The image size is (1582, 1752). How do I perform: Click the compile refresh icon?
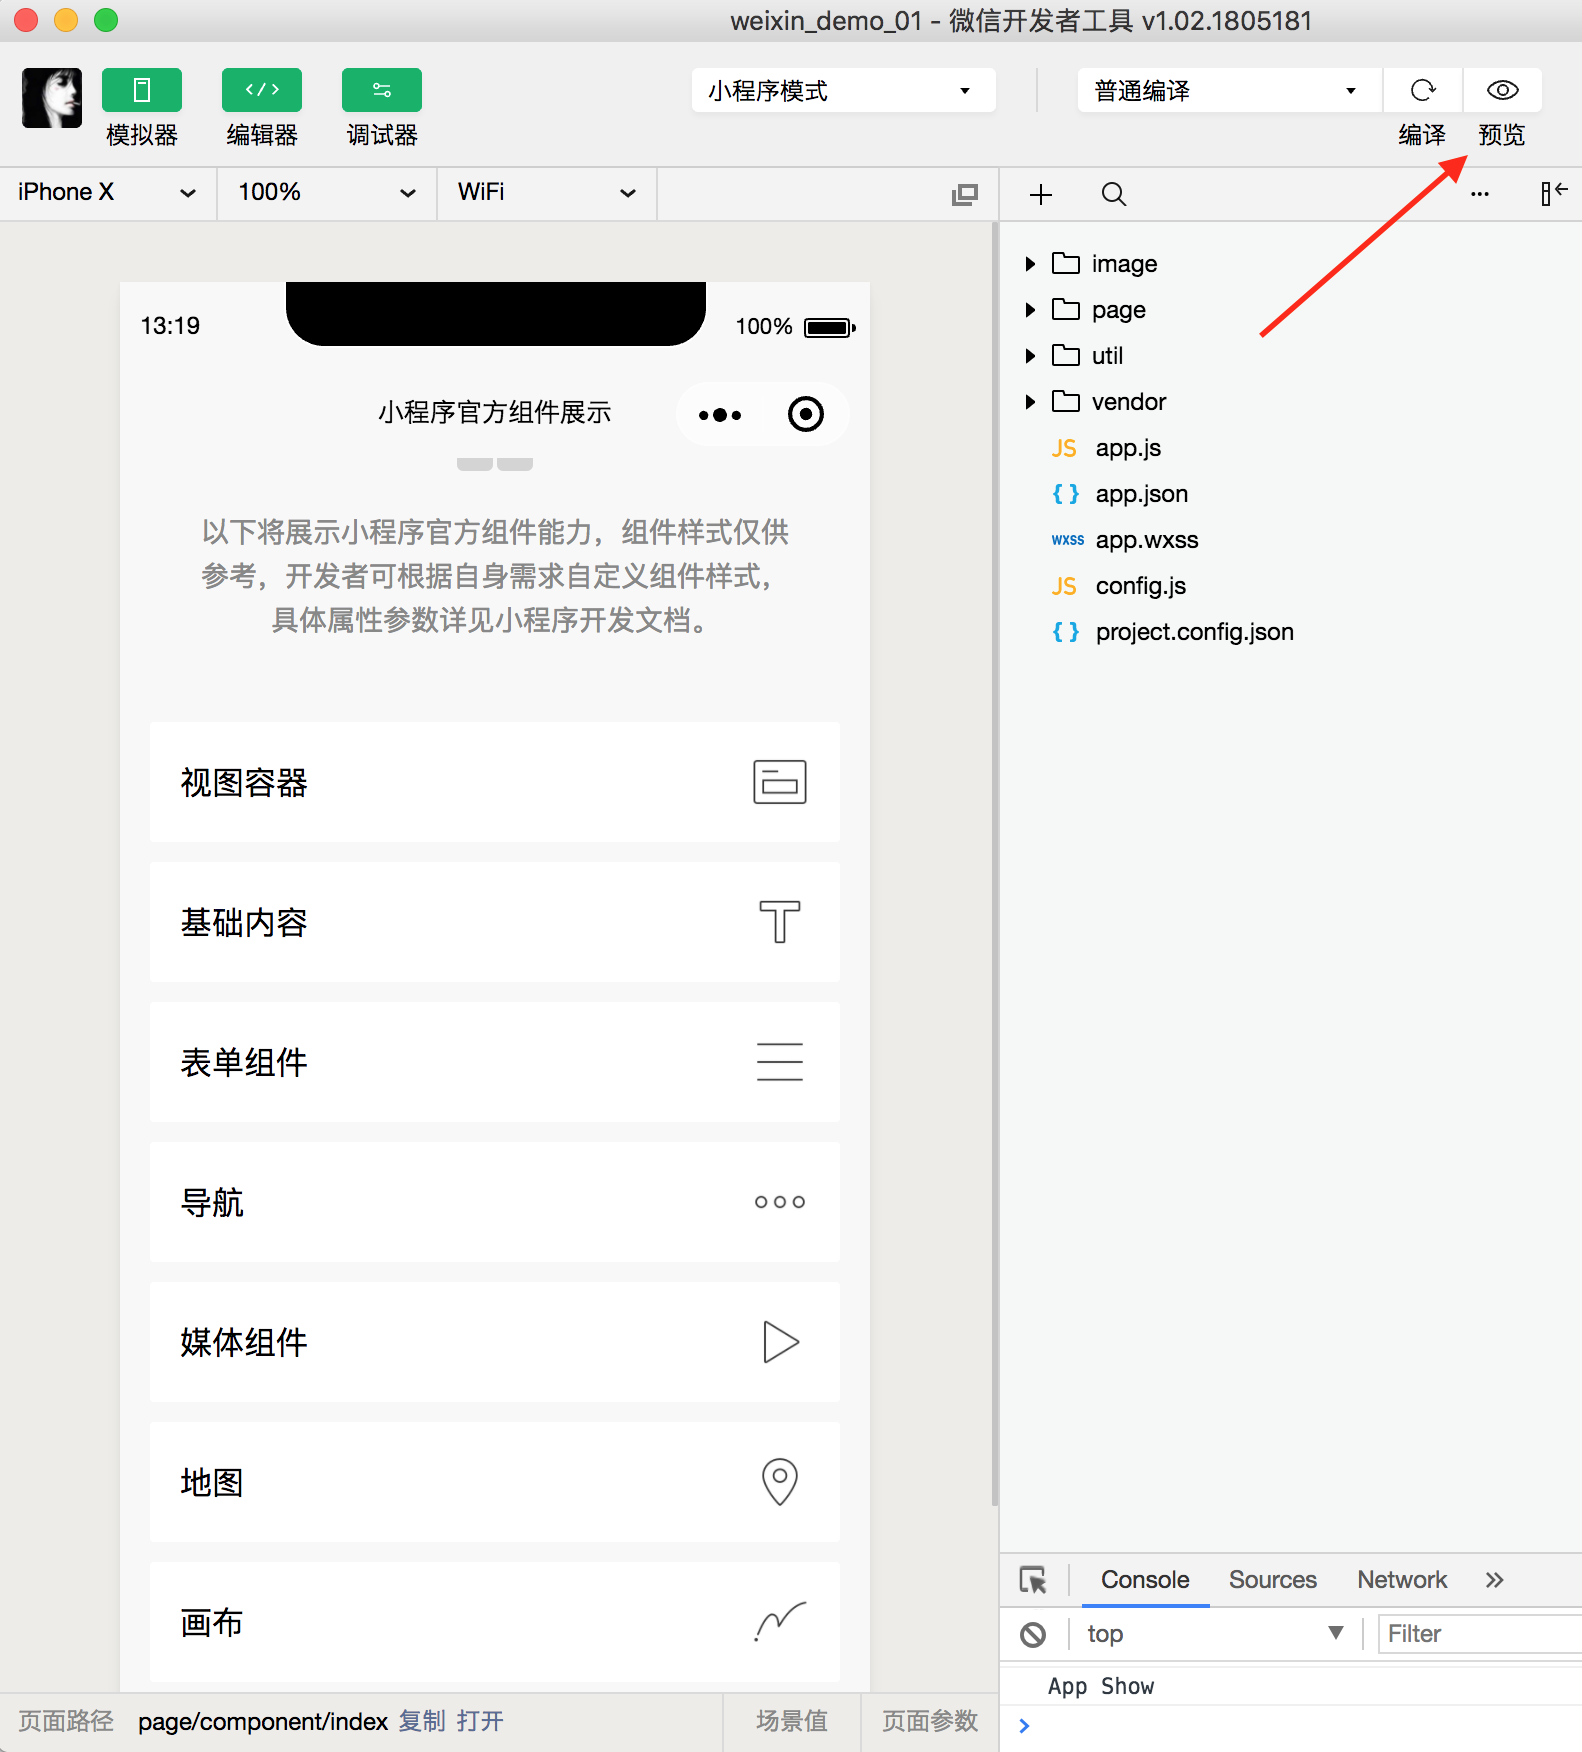(x=1422, y=90)
